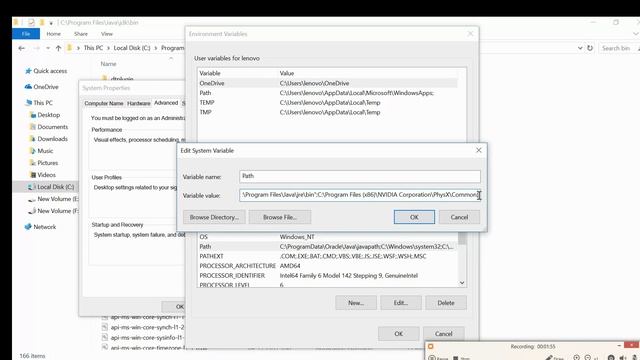Click OK in Environment Variables window
Image resolution: width=640 pixels, height=360 pixels.
pos(398,333)
